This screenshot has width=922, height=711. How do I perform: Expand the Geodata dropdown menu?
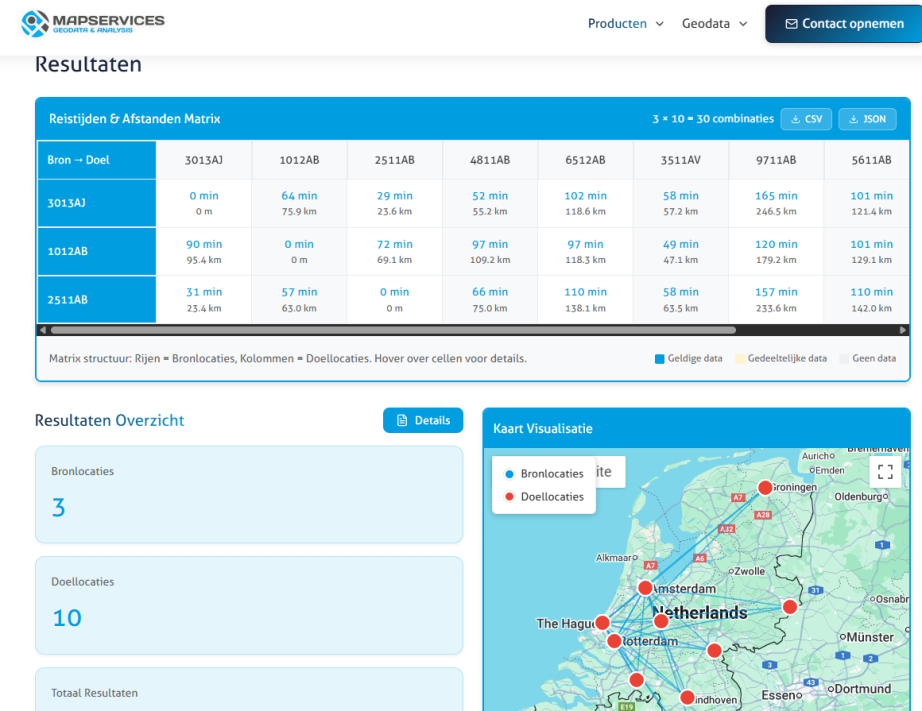click(714, 24)
